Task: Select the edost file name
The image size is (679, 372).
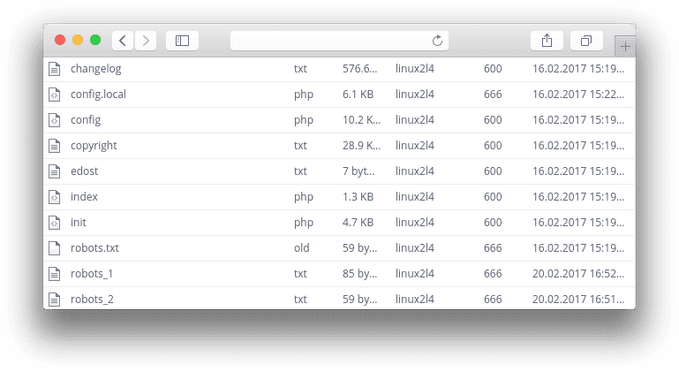Action: pyautogui.click(x=84, y=171)
